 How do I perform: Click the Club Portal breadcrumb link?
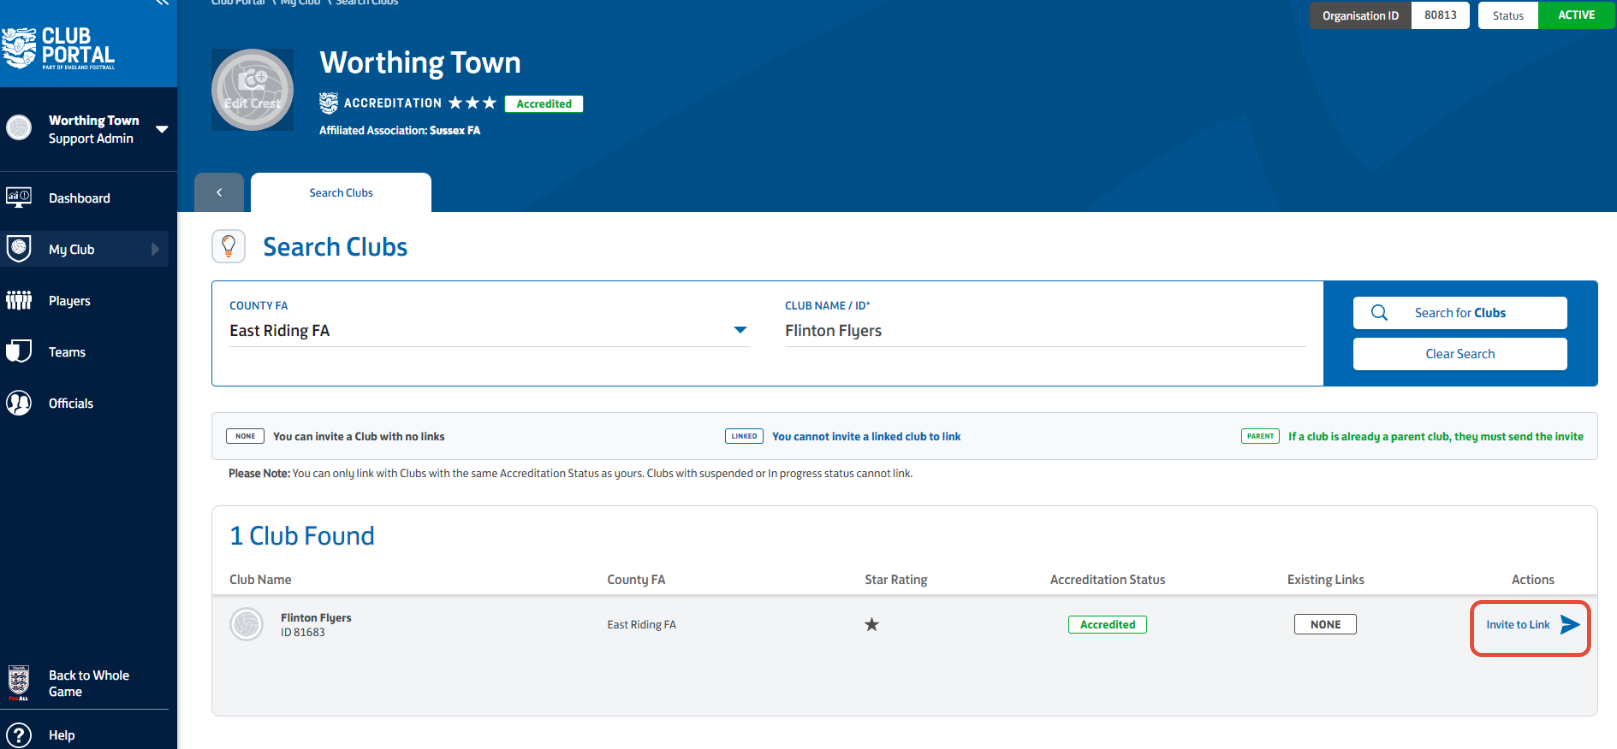pos(238,3)
